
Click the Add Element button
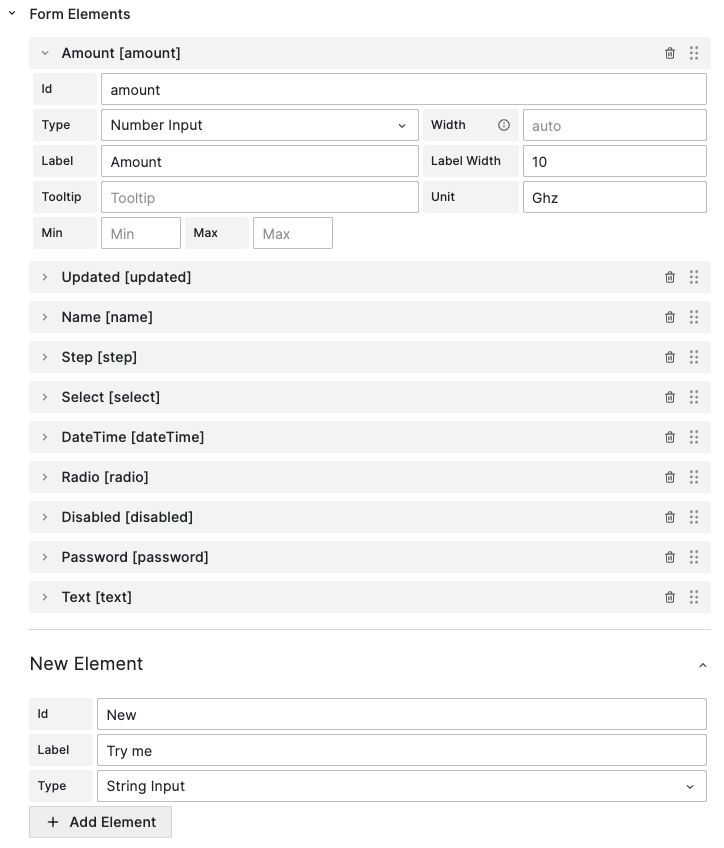[100, 821]
